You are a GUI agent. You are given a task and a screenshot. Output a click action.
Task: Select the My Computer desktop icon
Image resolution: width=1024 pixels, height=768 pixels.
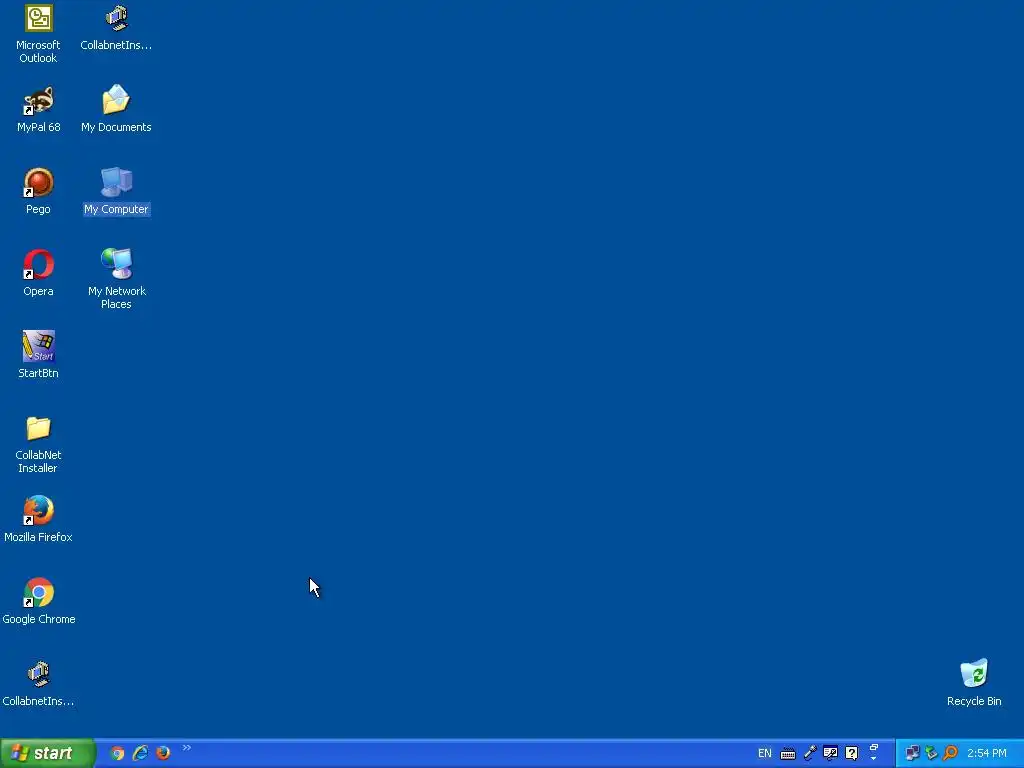[116, 192]
